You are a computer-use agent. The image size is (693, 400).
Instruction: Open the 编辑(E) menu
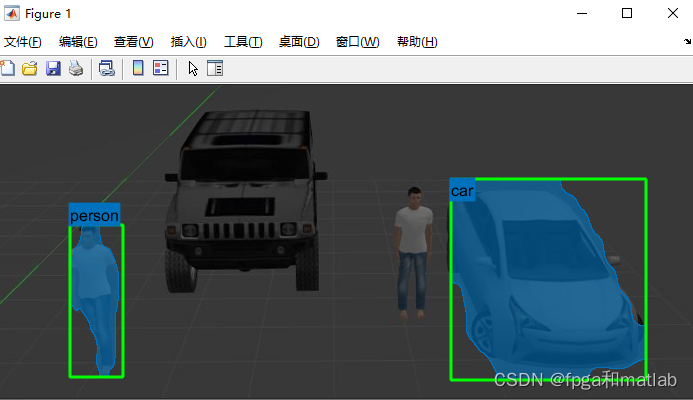click(78, 42)
